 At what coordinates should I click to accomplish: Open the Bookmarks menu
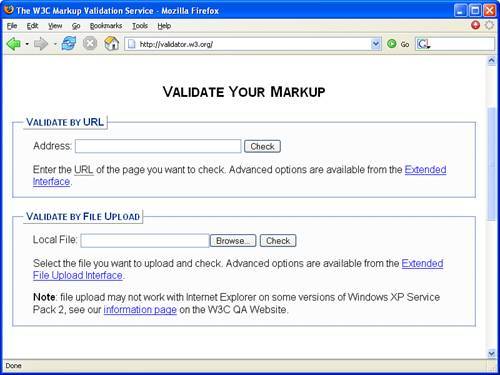[x=106, y=26]
